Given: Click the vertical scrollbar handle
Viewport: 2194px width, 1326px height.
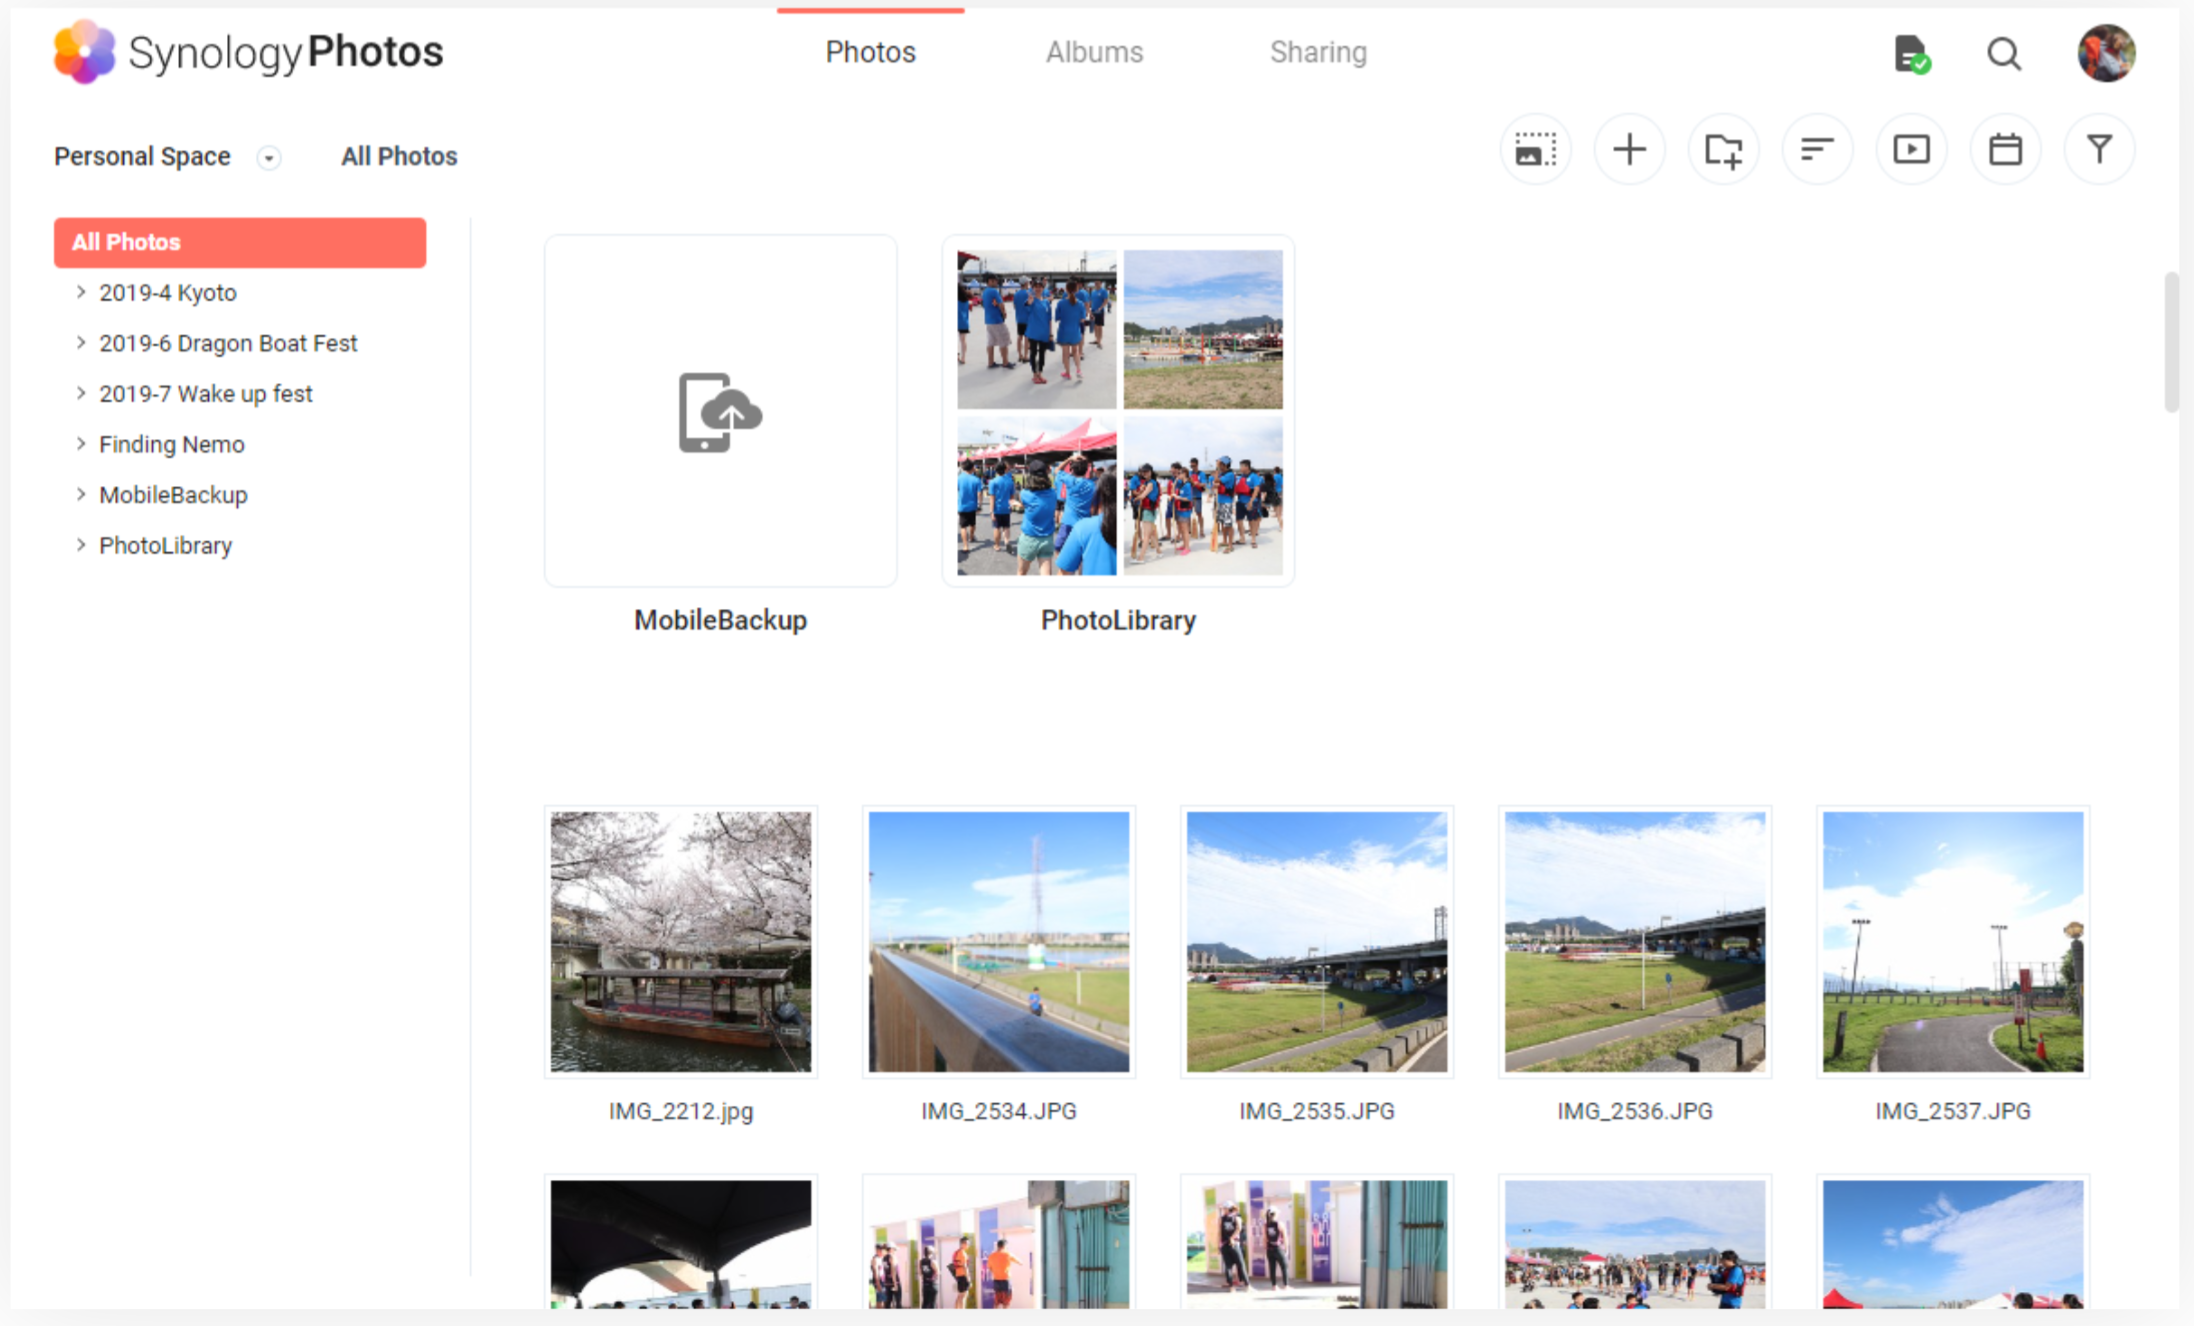Looking at the screenshot, I should pos(2171,342).
